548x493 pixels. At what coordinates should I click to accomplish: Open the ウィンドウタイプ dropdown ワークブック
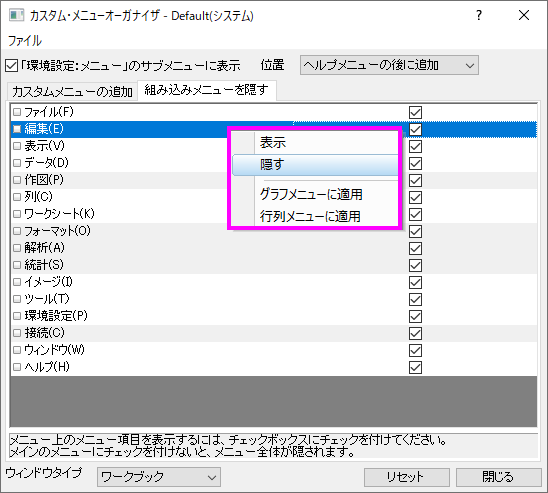(x=159, y=477)
